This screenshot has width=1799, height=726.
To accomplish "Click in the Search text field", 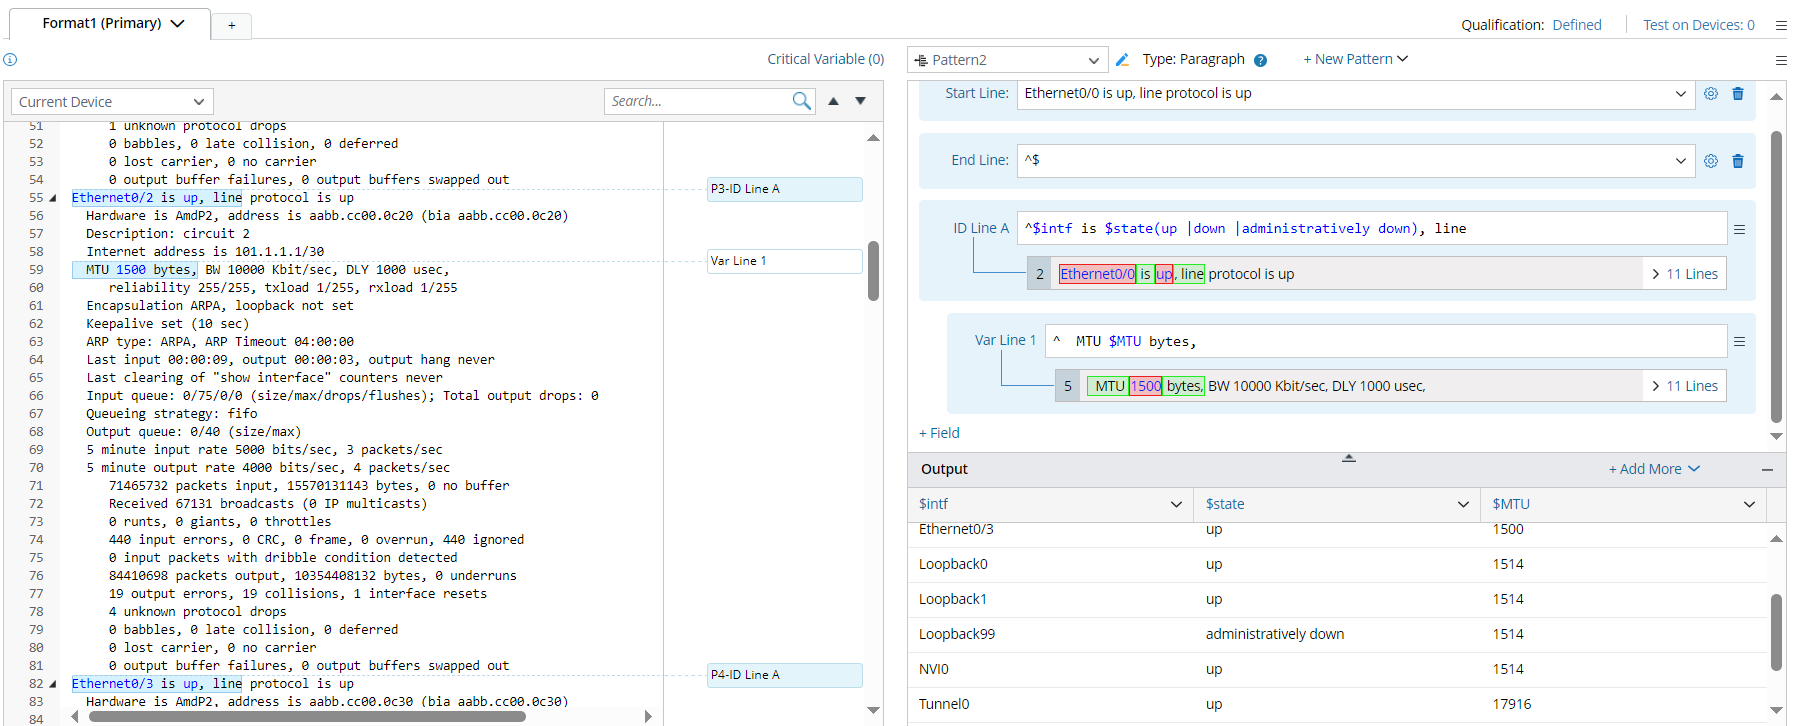I will pos(697,101).
